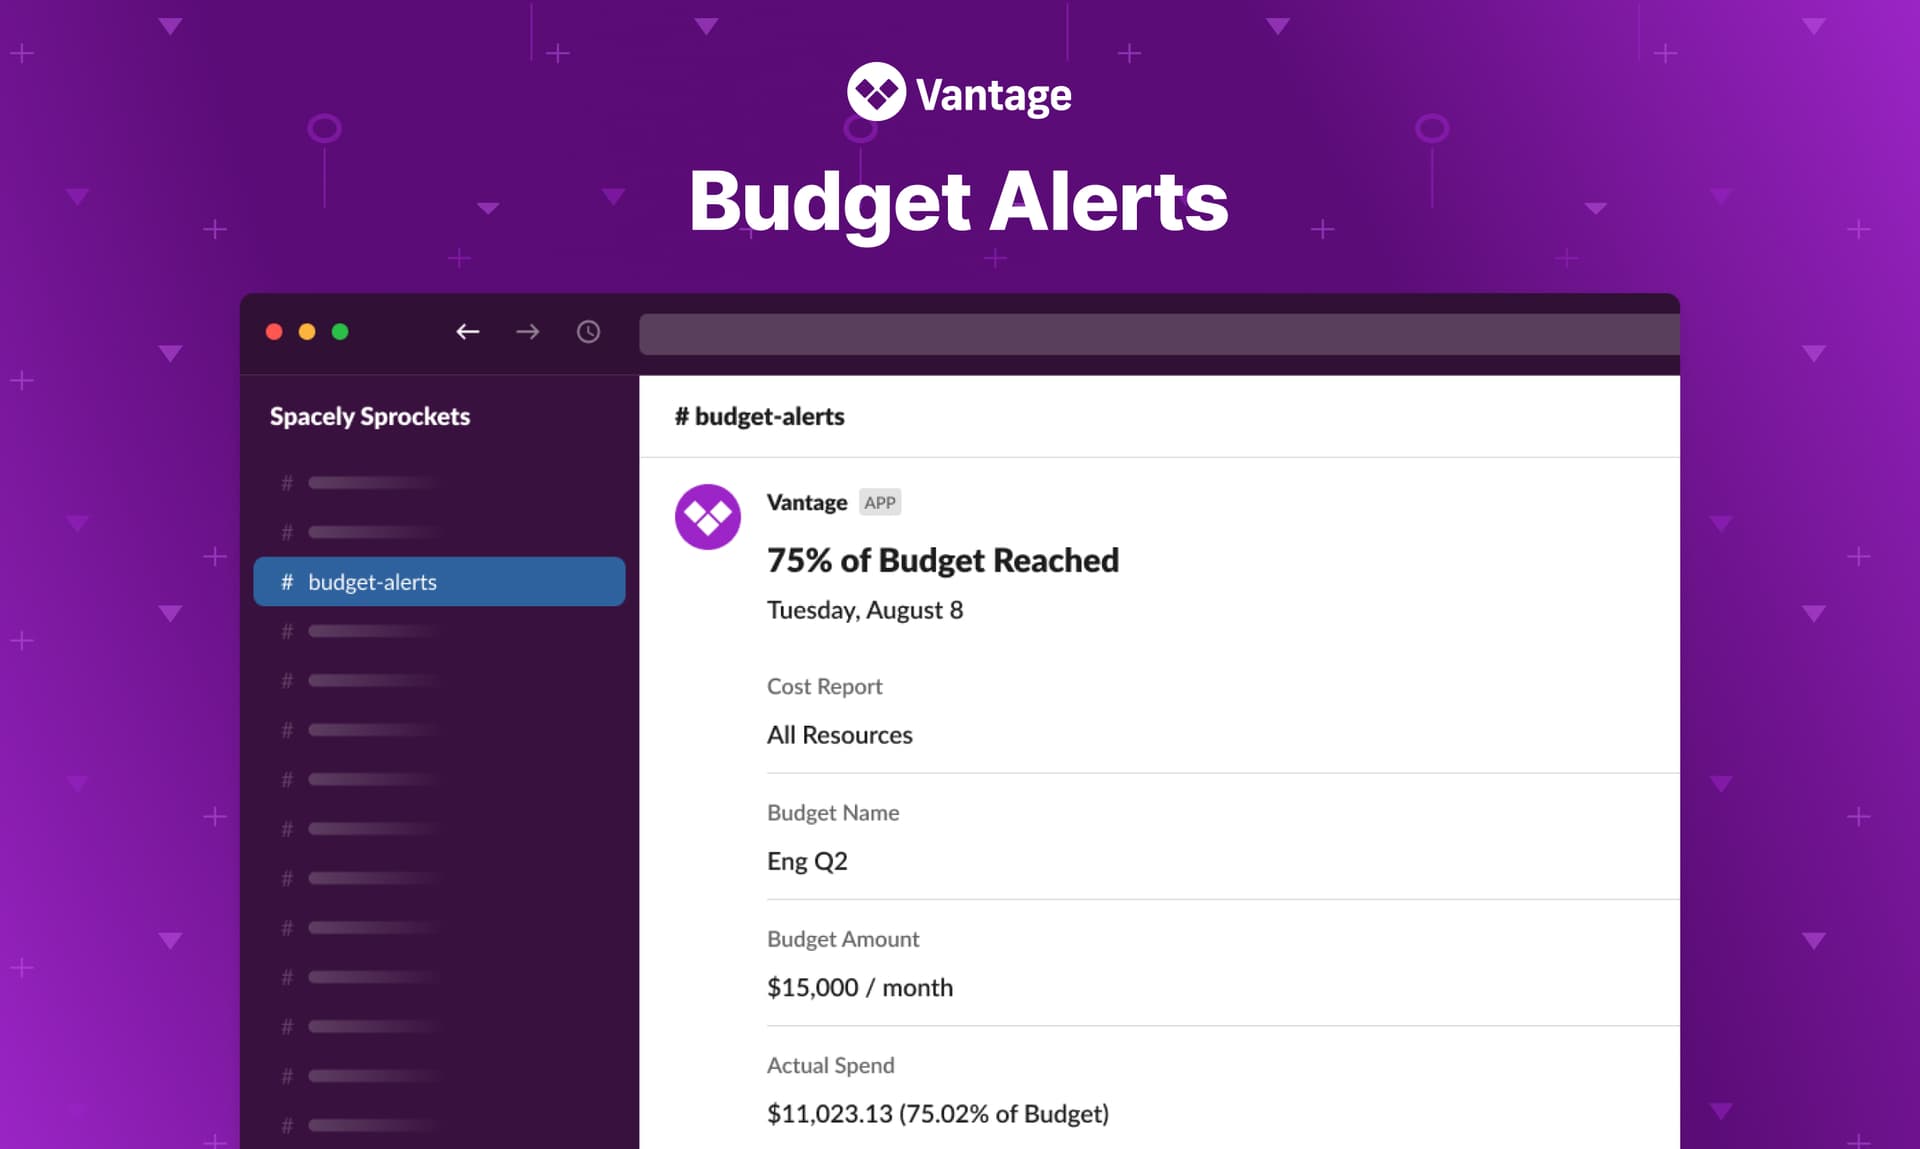Click inside the browser address bar
Image resolution: width=1920 pixels, height=1149 pixels.
click(1158, 332)
